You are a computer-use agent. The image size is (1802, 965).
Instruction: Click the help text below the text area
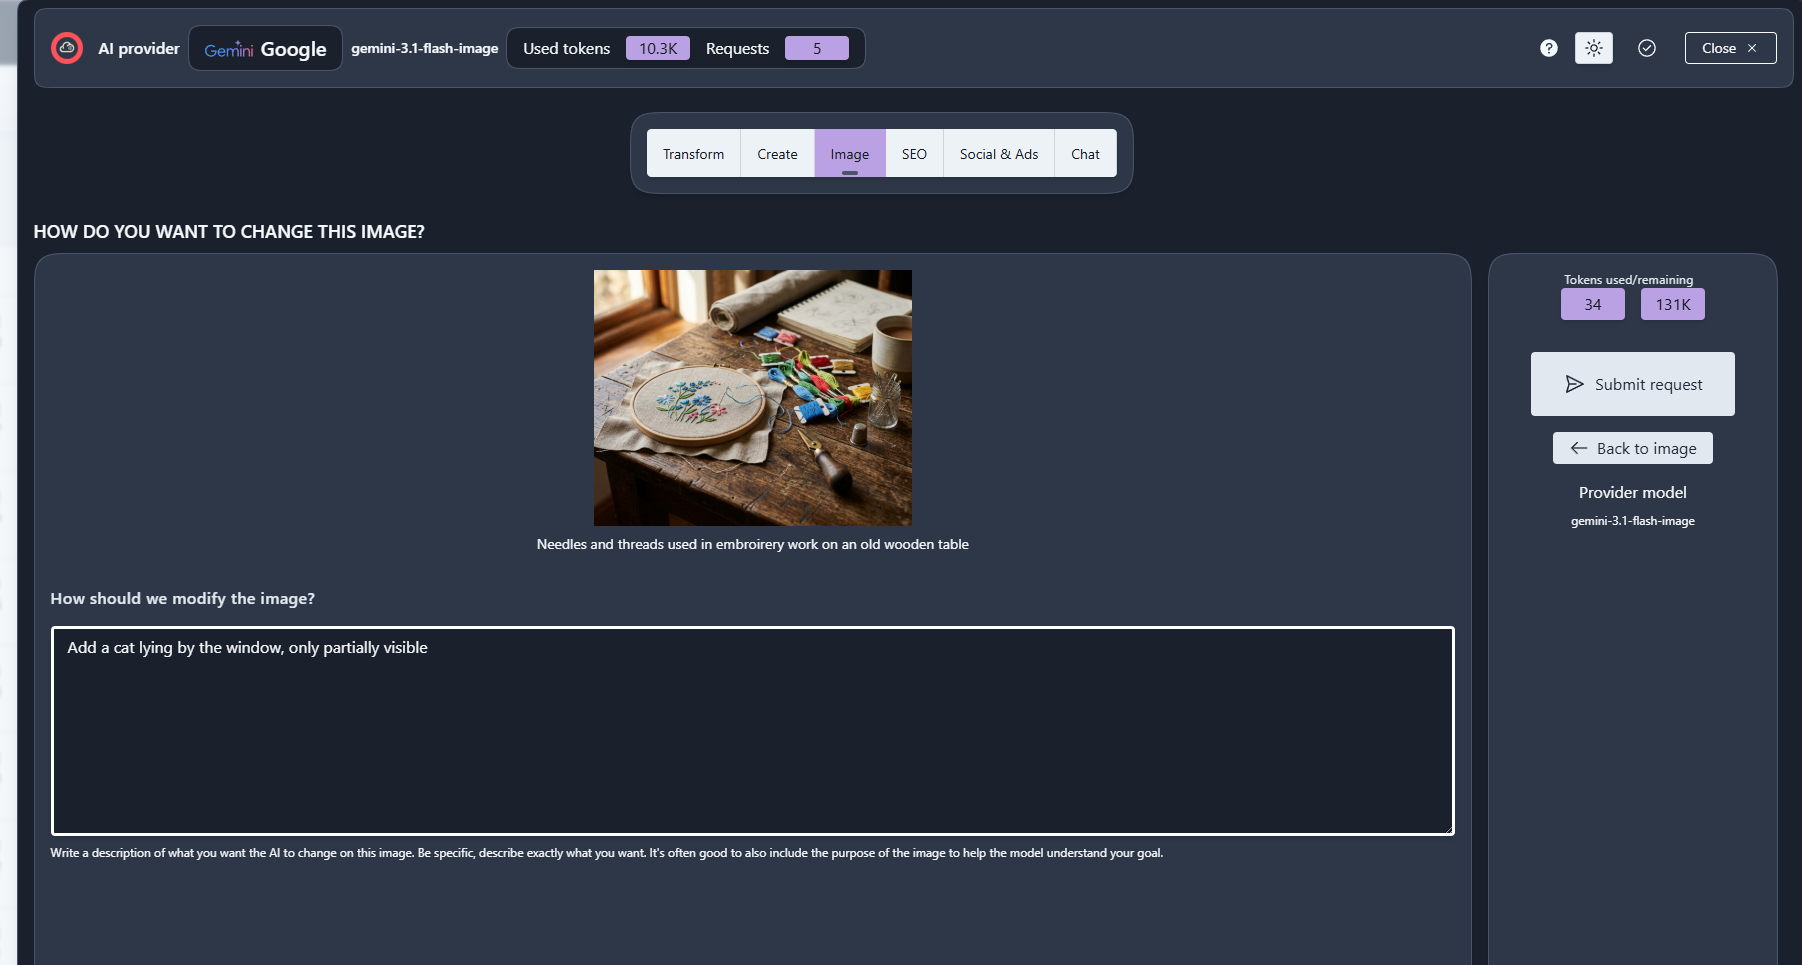point(607,853)
